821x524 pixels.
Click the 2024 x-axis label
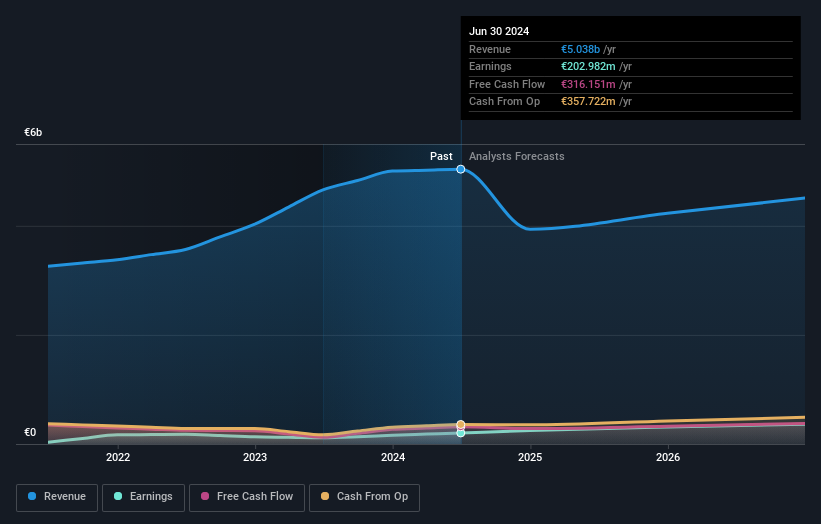pos(393,457)
